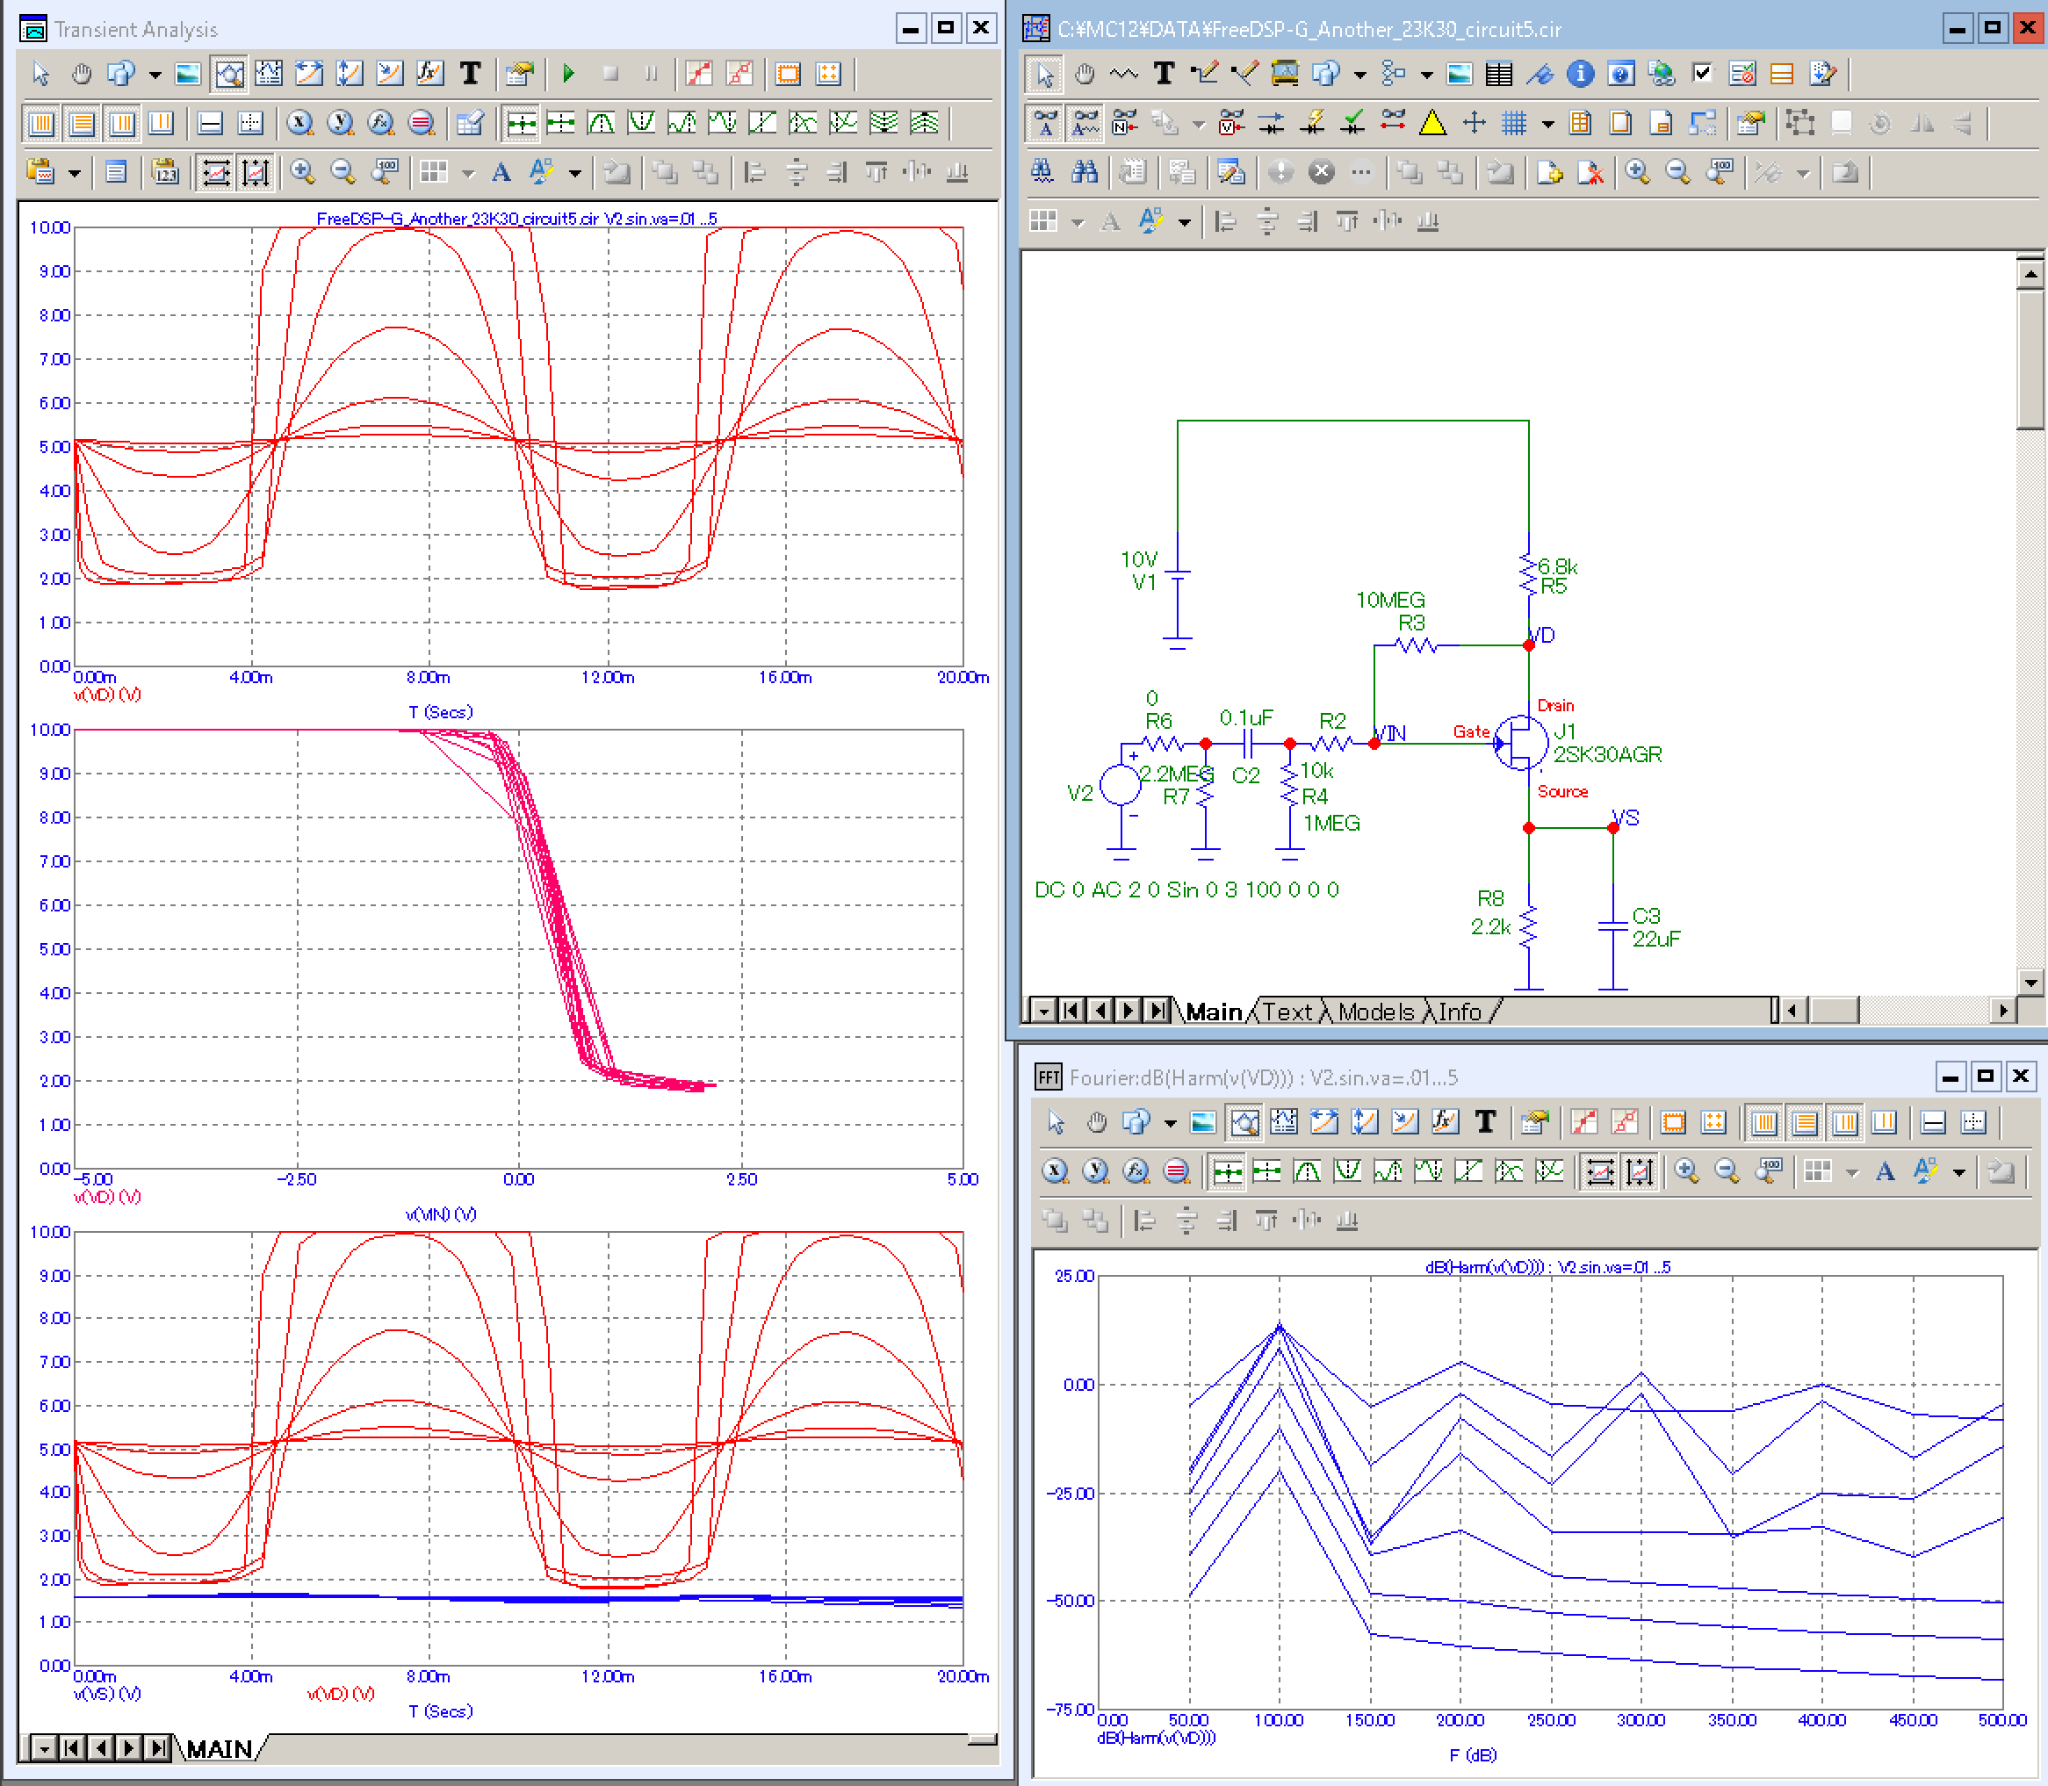Expand the hierarchy dropdown arrow in schematic toolbar
This screenshot has height=1786, width=2048.
pos(1427,73)
